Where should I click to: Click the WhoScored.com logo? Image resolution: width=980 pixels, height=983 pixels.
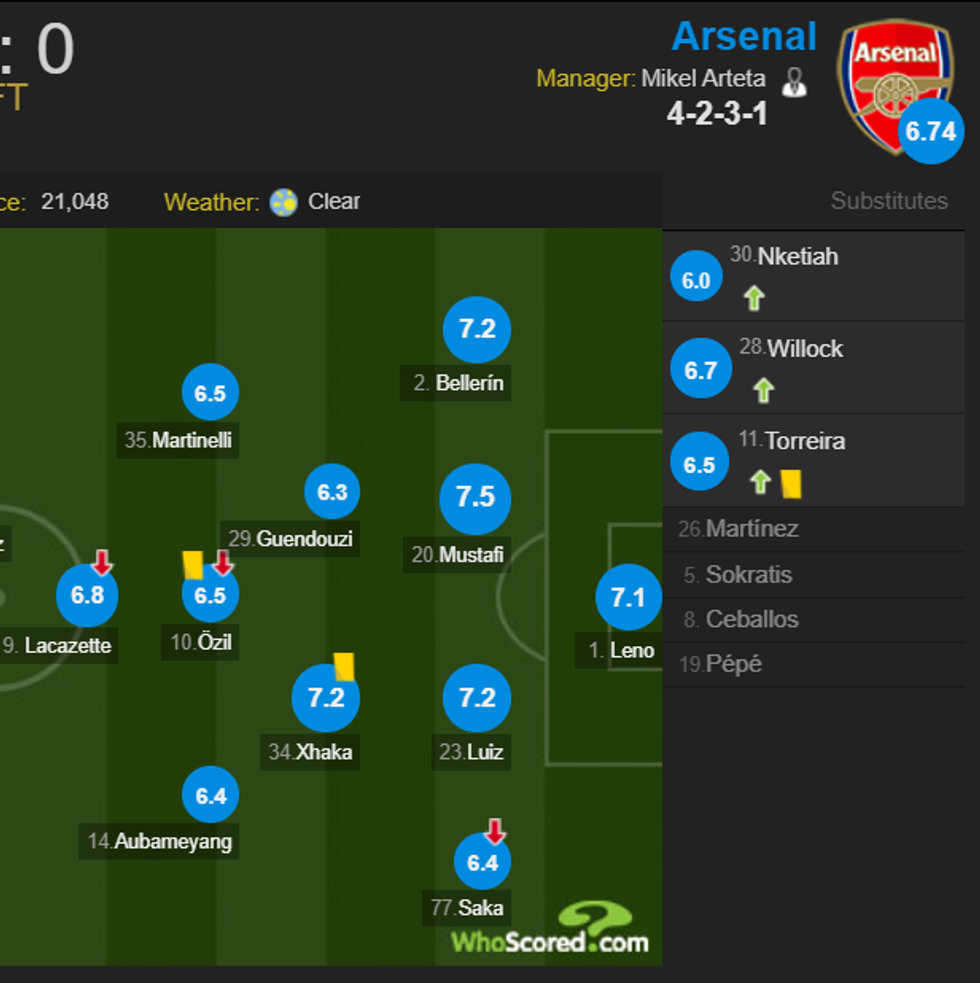coord(548,934)
